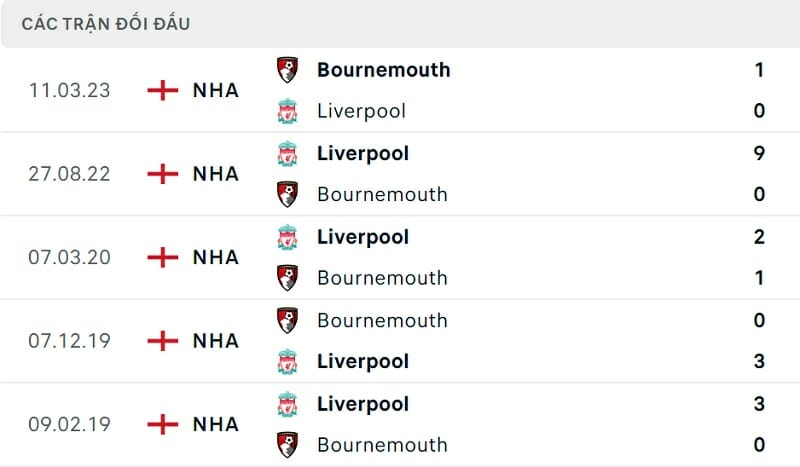Click England flag beside 11.03.23 match
This screenshot has width=800, height=467.
click(x=162, y=90)
